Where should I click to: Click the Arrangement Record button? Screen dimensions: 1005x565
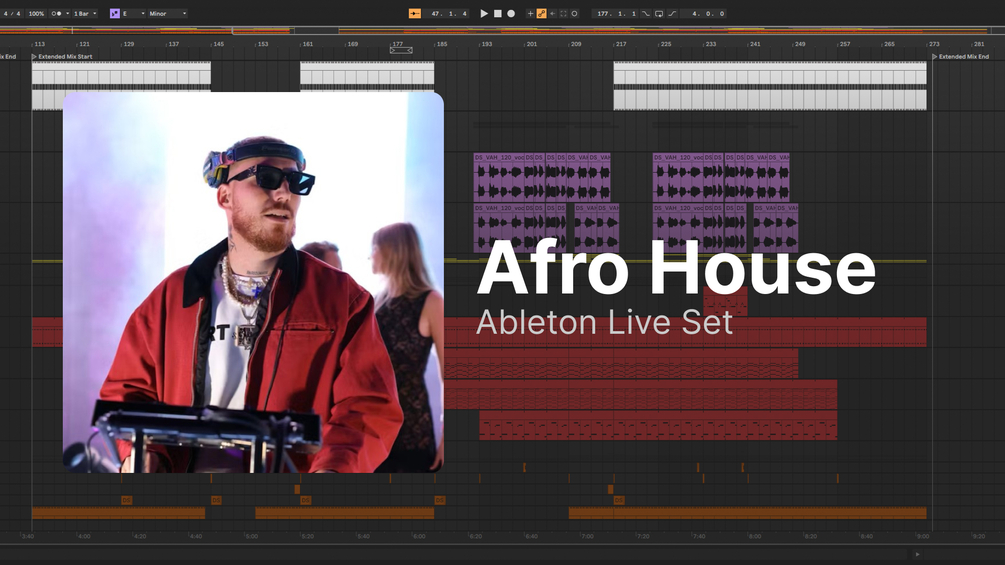pyautogui.click(x=511, y=13)
